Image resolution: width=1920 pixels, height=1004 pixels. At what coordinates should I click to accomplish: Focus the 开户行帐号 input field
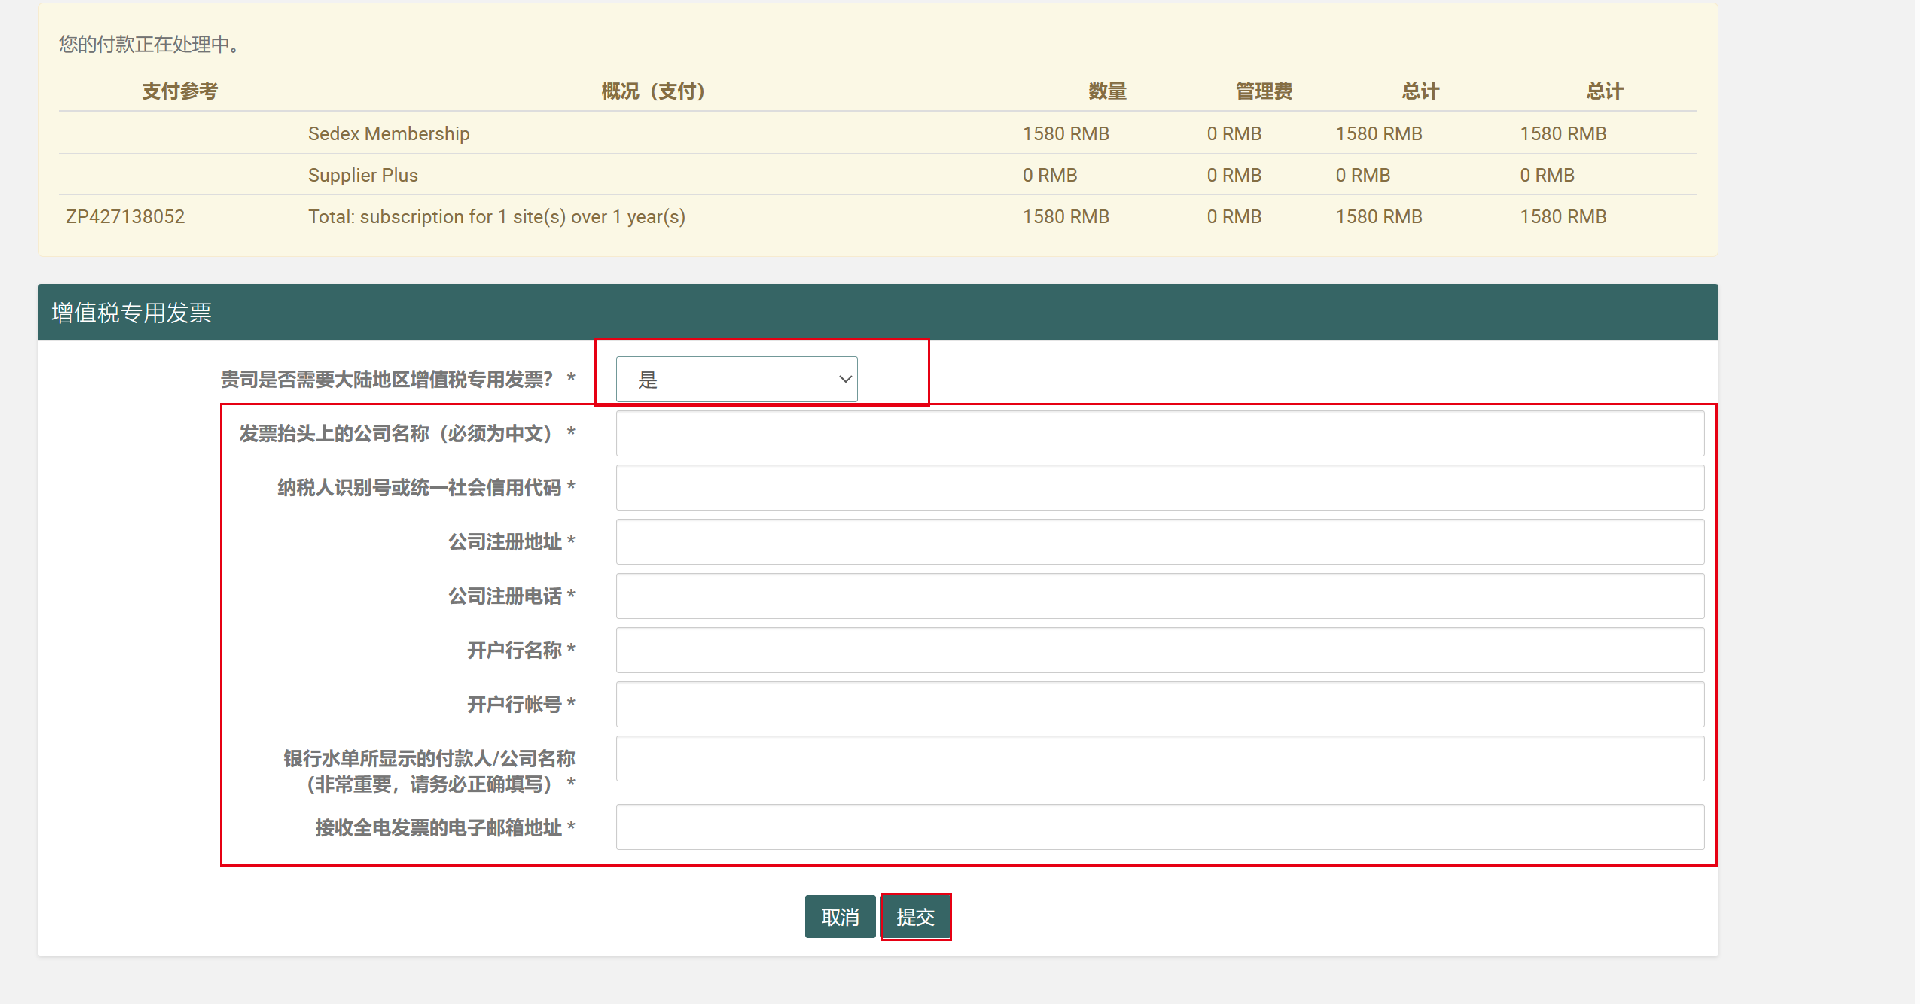[1160, 704]
